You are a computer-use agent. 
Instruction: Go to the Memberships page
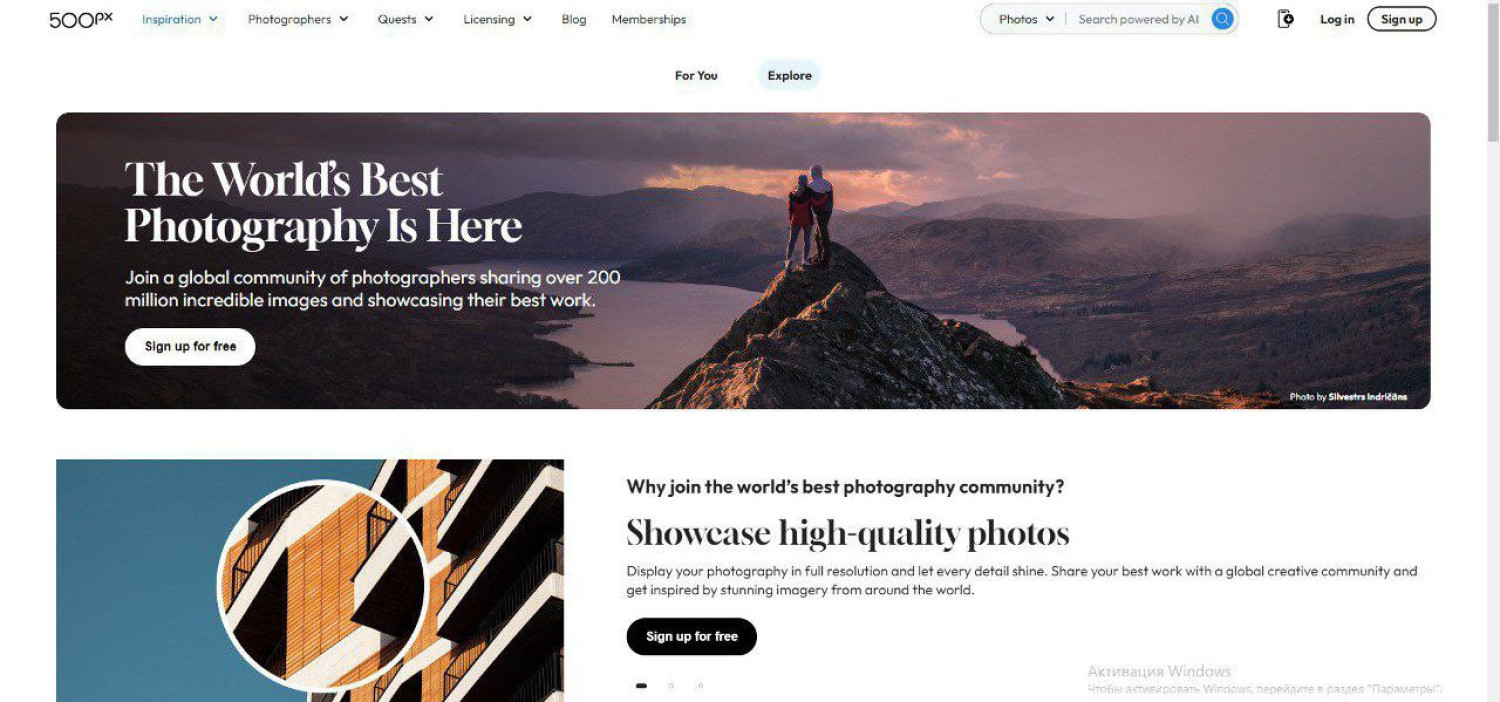coord(649,19)
